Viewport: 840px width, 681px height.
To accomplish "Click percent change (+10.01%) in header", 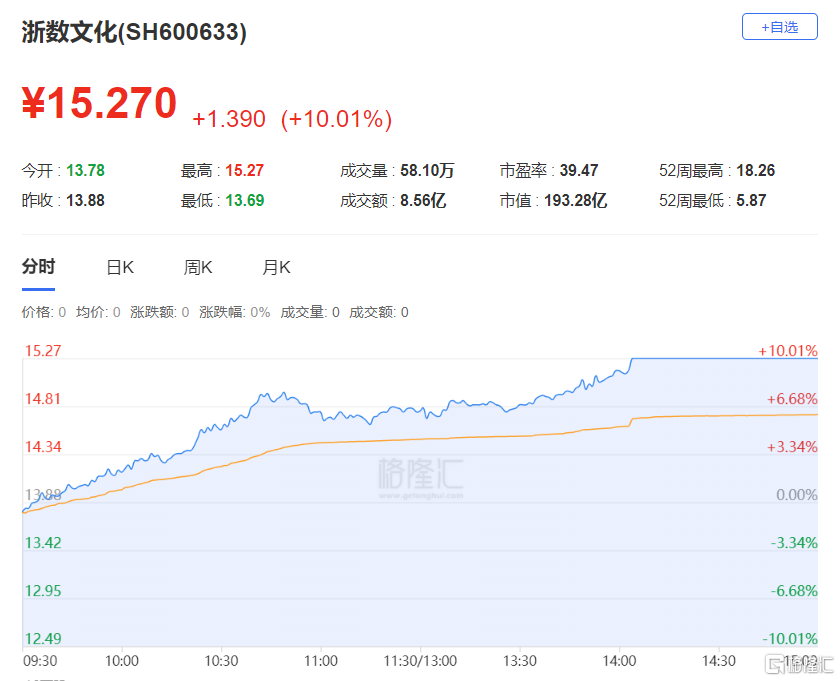I will pyautogui.click(x=336, y=119).
